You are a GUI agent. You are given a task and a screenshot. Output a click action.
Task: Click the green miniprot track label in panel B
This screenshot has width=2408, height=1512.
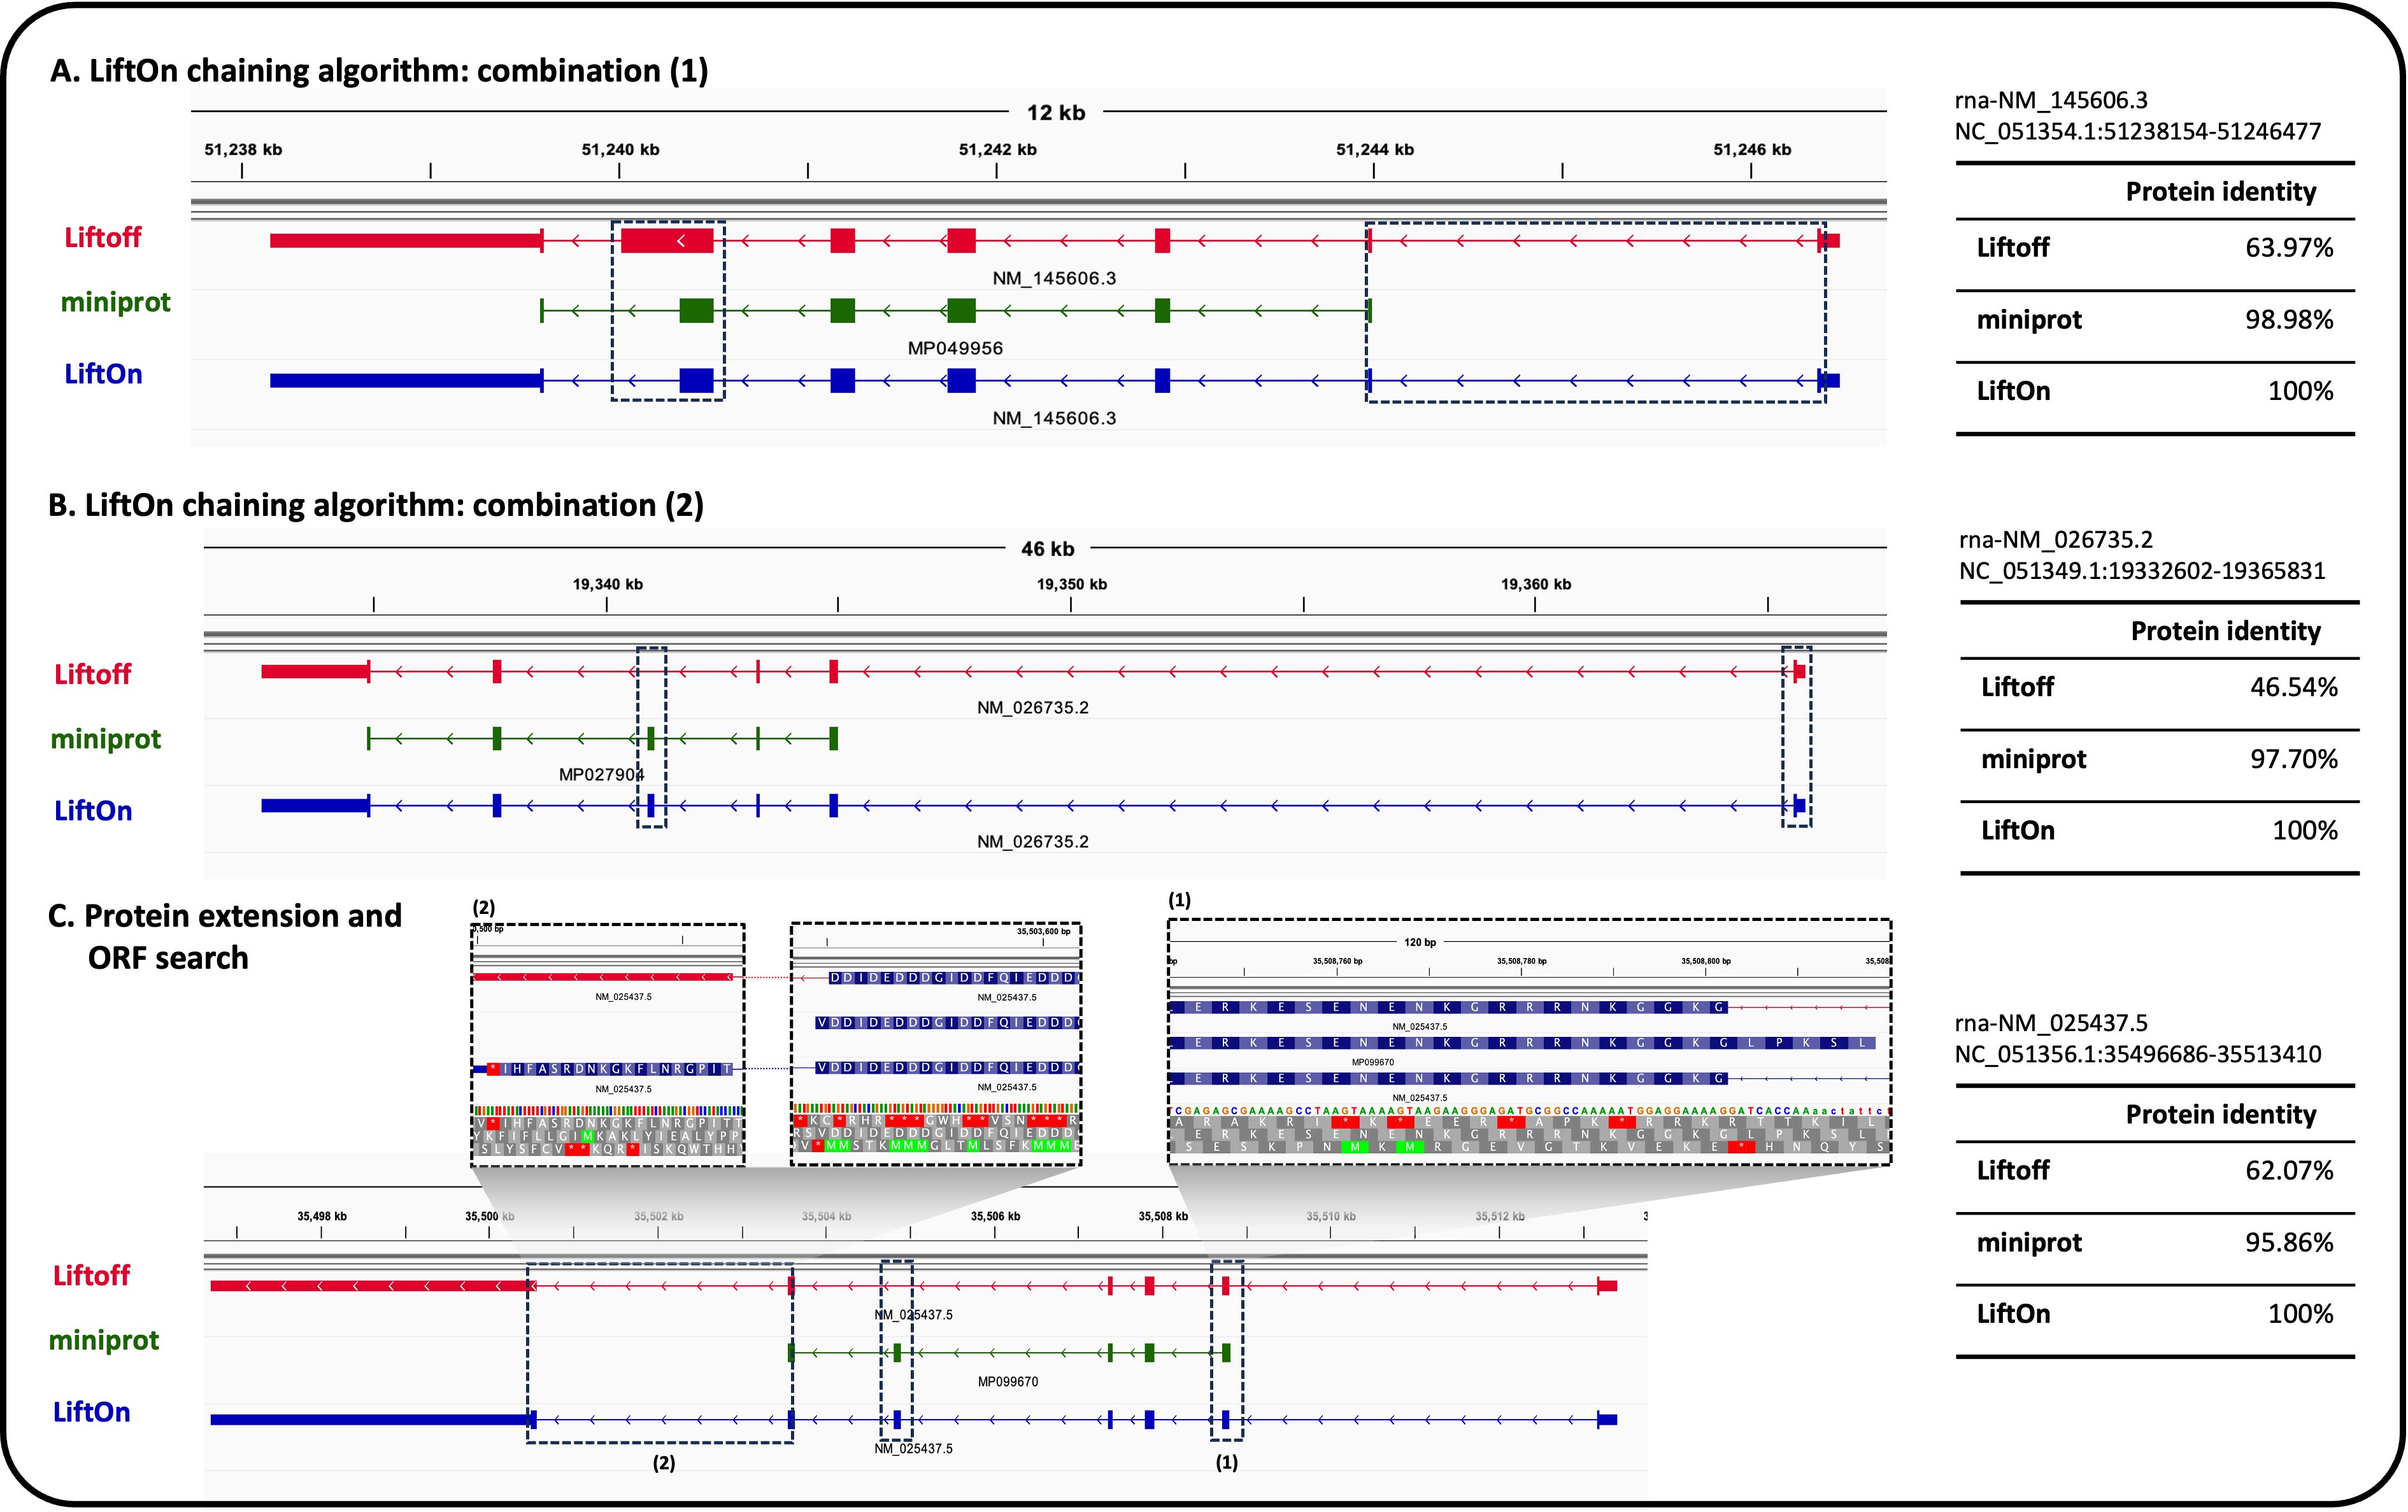[x=106, y=740]
